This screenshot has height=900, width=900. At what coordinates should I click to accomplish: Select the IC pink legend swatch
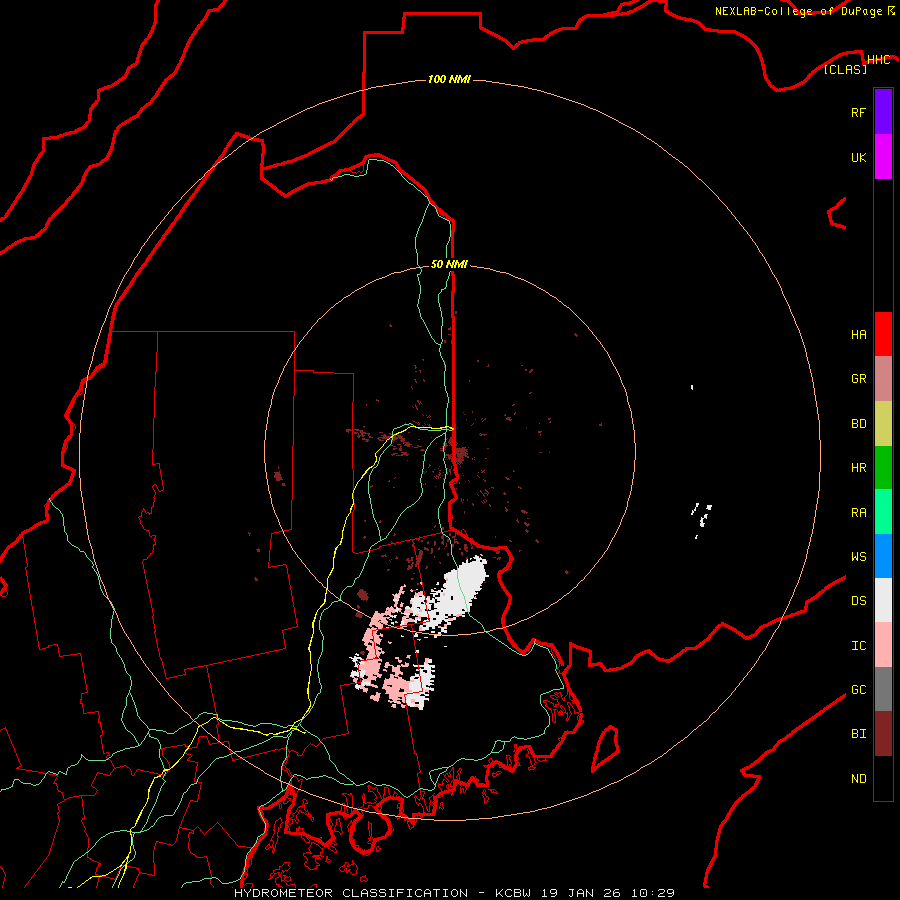coord(883,645)
